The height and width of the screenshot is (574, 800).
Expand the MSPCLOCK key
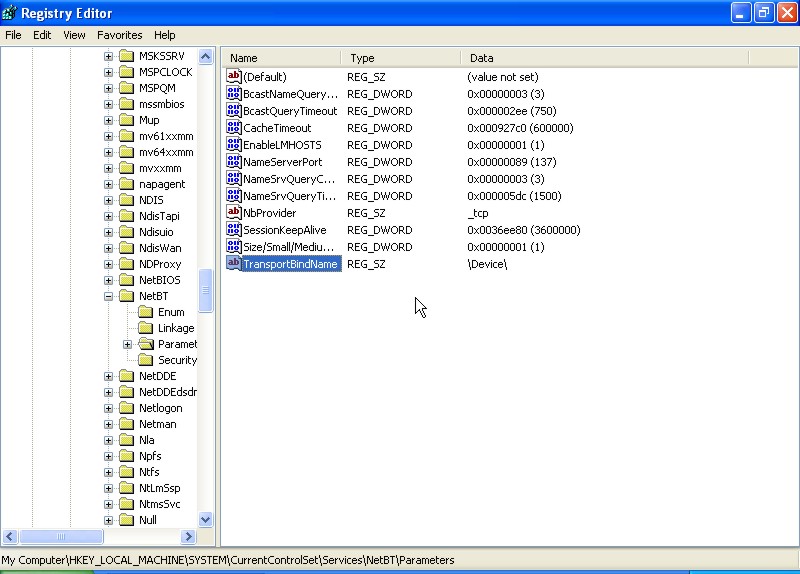point(108,72)
